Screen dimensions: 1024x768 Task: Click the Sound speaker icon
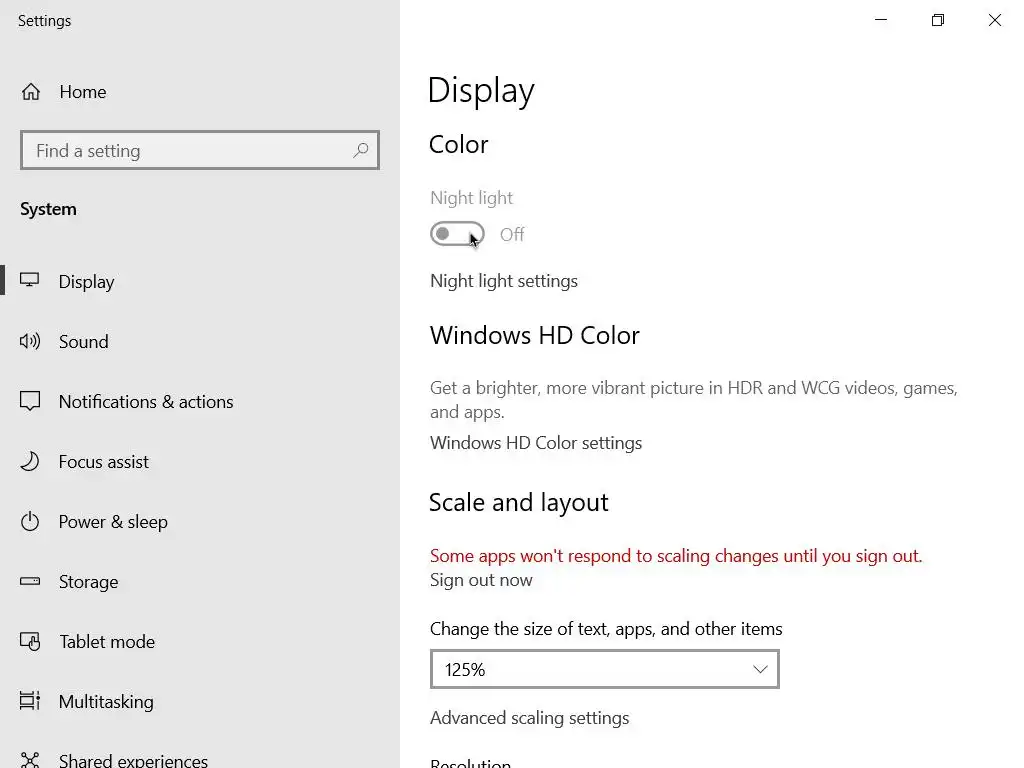point(29,341)
